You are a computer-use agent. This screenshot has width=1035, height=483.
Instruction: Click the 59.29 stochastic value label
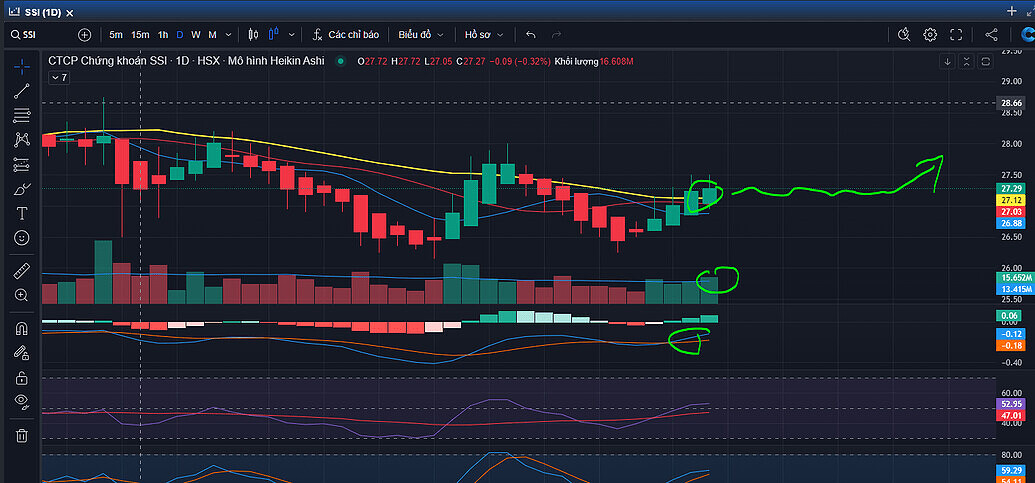[x=1012, y=470]
